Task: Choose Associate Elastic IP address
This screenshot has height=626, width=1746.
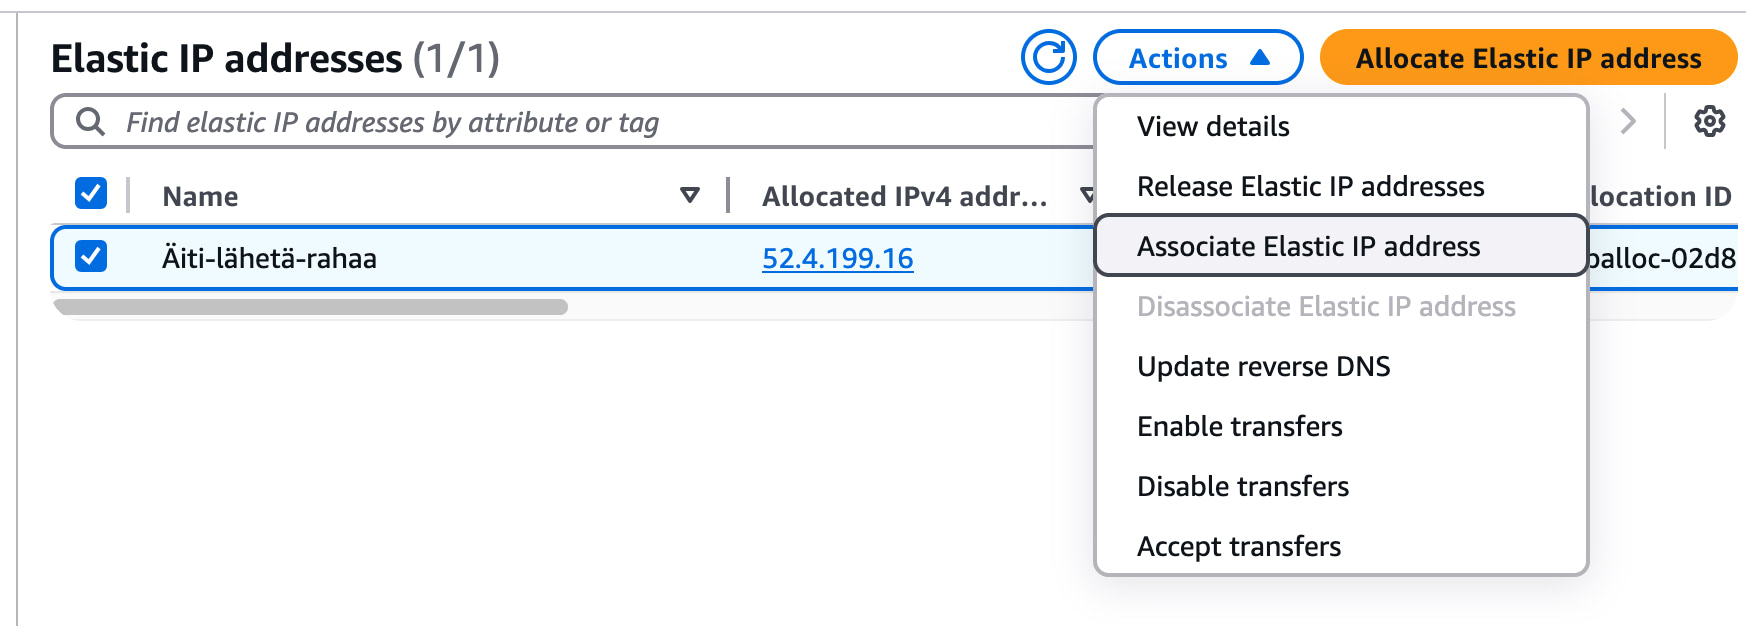Action: (x=1308, y=247)
